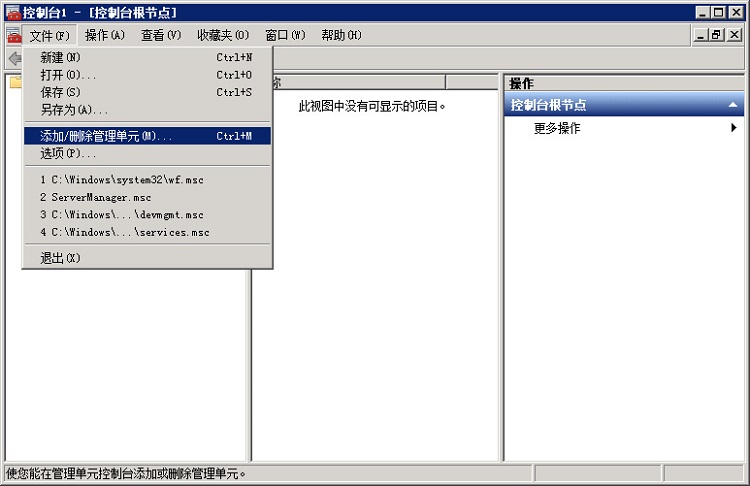This screenshot has height=486, width=750.
Task: Choose 打开(O)... from the file menu
Action: pos(147,75)
